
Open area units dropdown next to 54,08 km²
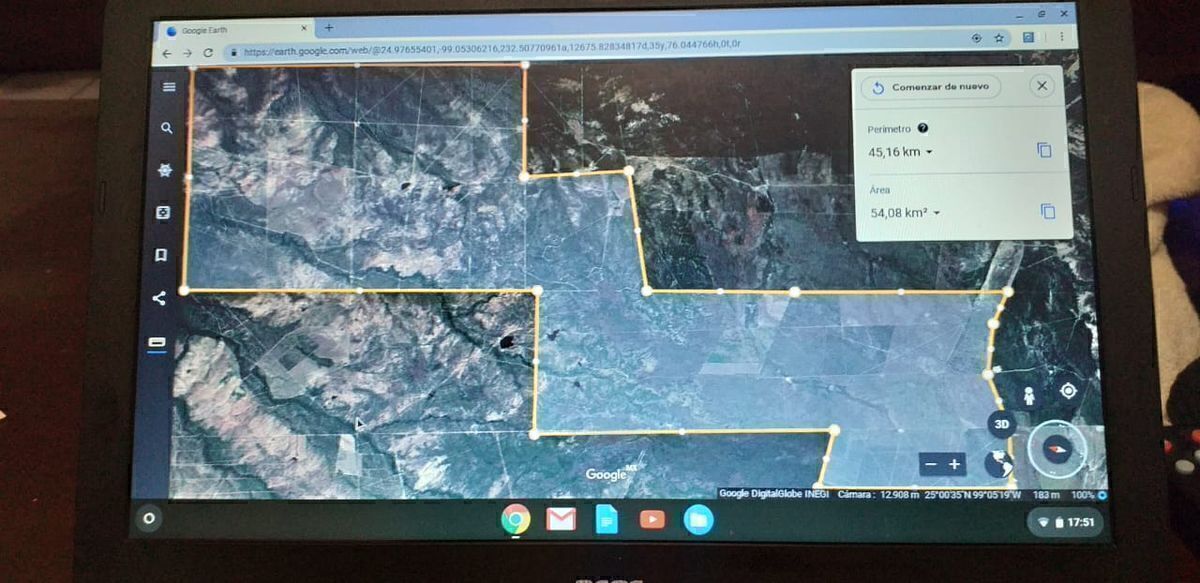(x=937, y=213)
